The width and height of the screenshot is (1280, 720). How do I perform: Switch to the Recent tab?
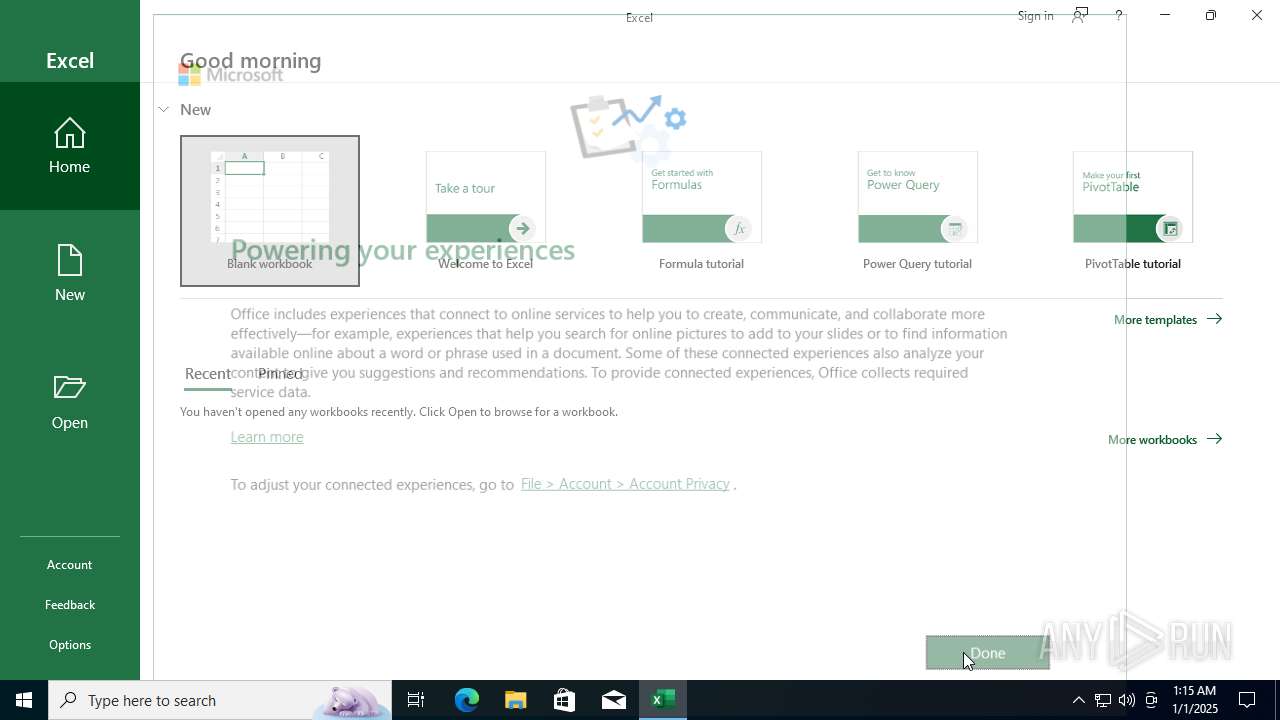(208, 374)
